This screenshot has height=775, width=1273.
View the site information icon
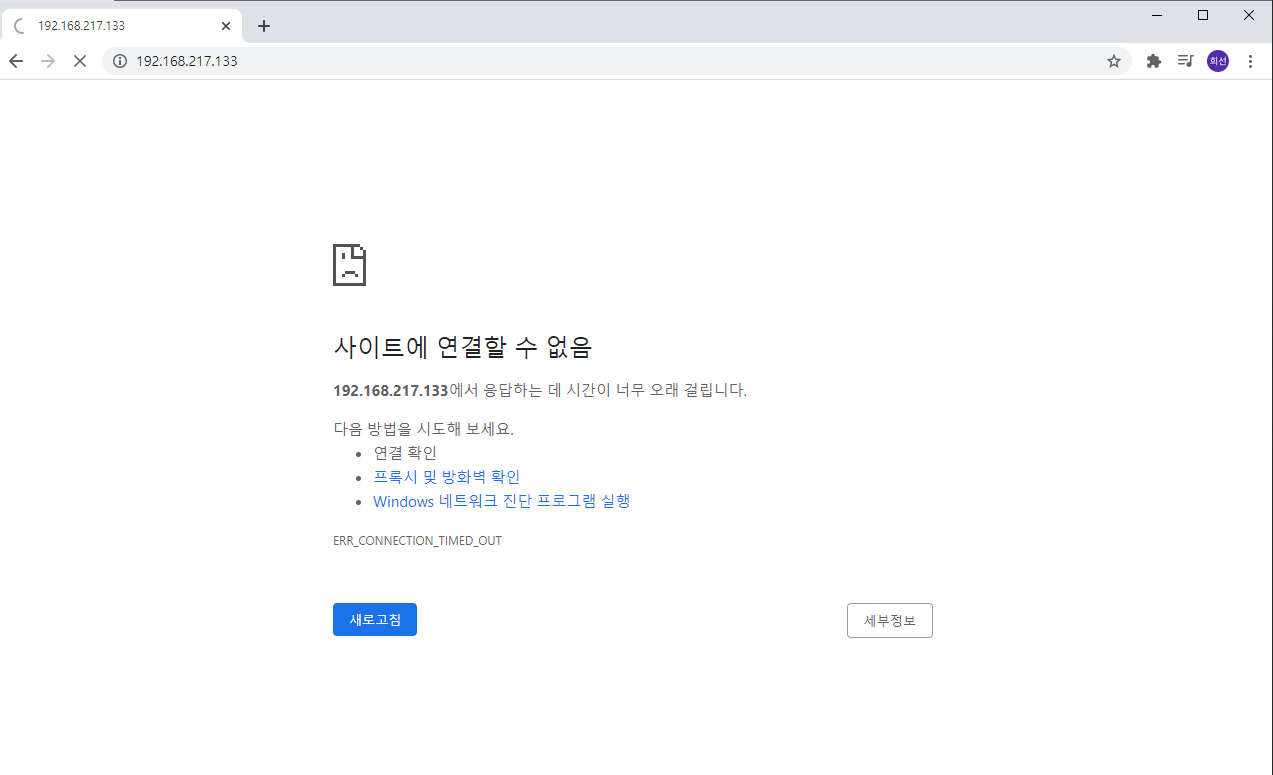point(120,61)
